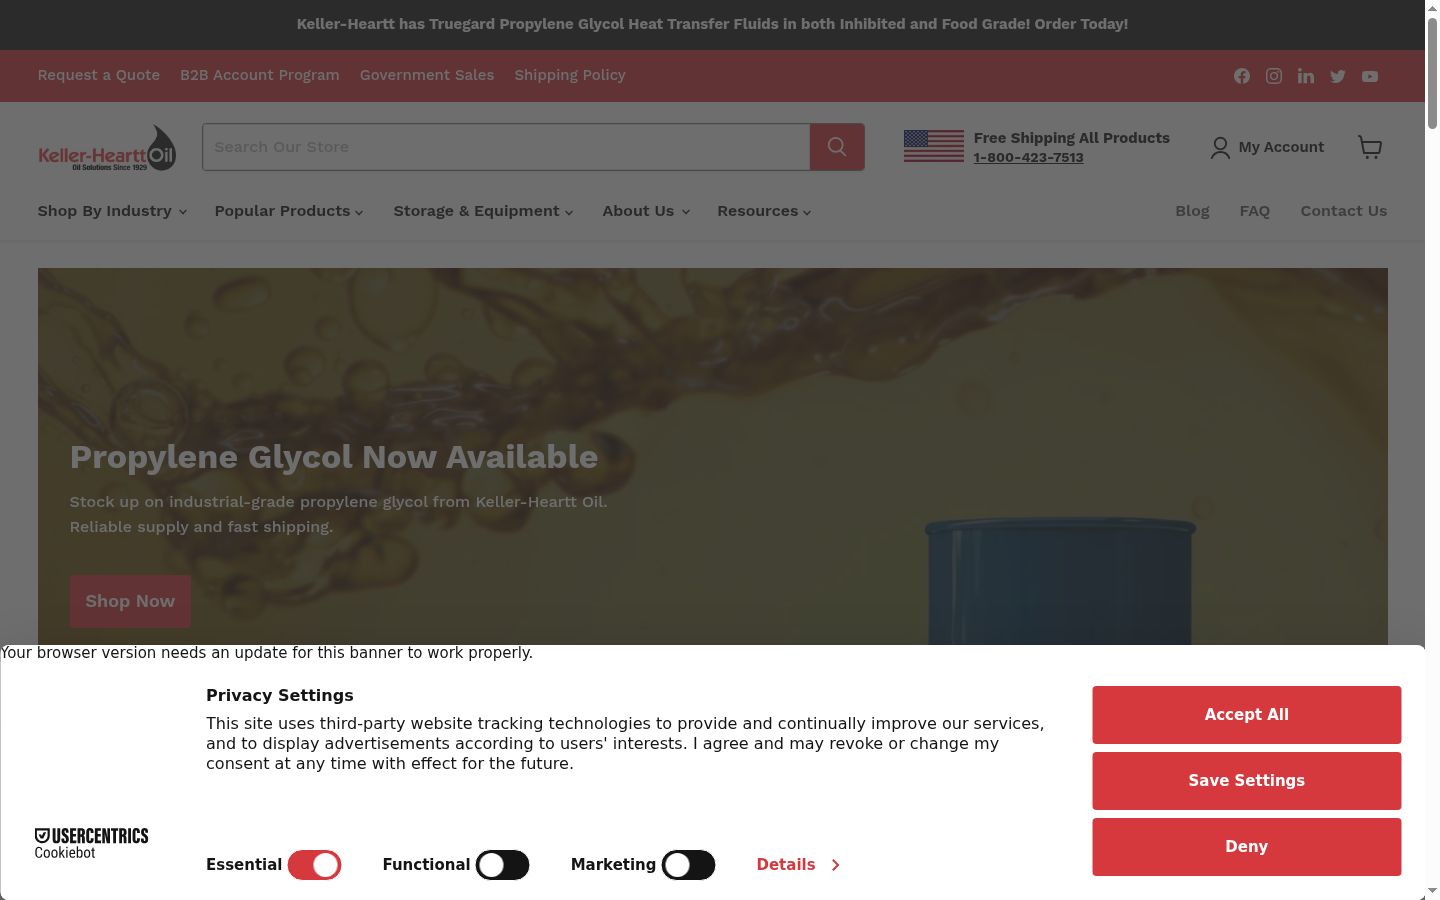The width and height of the screenshot is (1440, 900).
Task: Expand the Popular Products menu
Action: click(289, 211)
